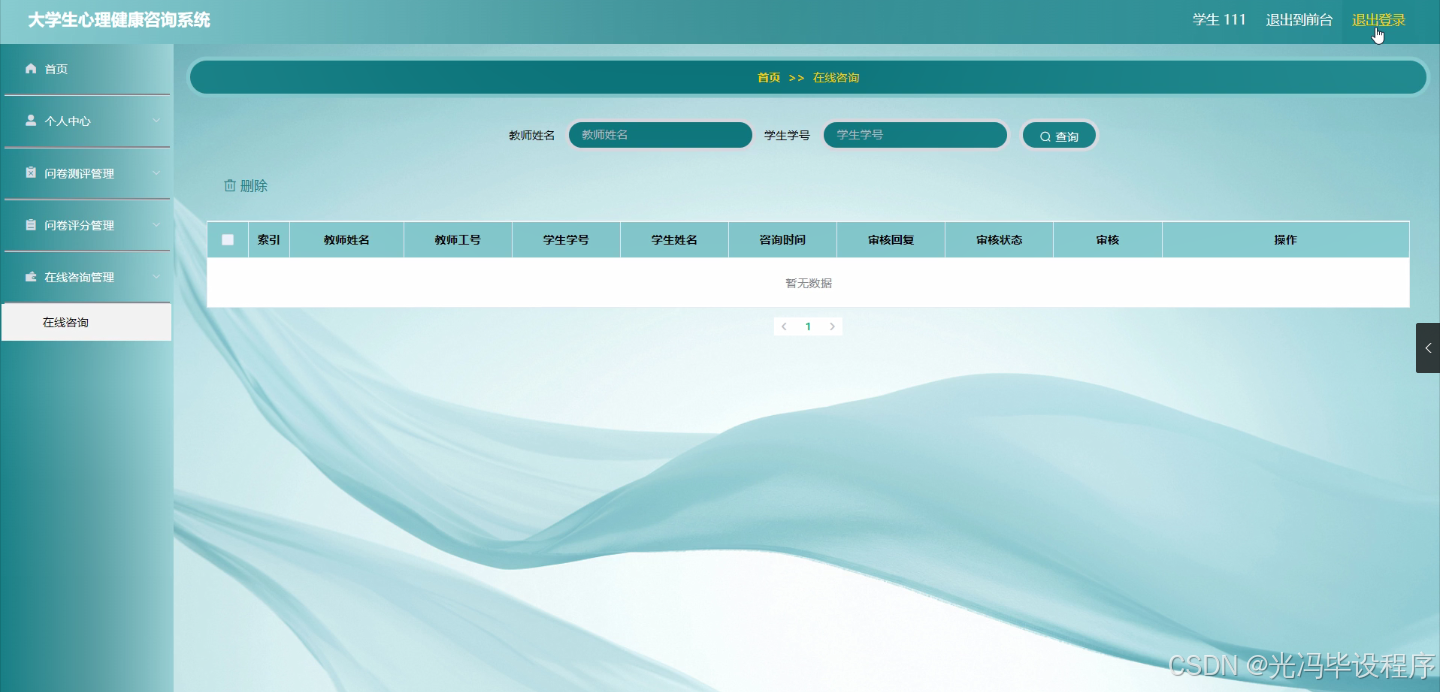Click the 个人中心 person icon
The image size is (1440, 692).
tap(30, 121)
